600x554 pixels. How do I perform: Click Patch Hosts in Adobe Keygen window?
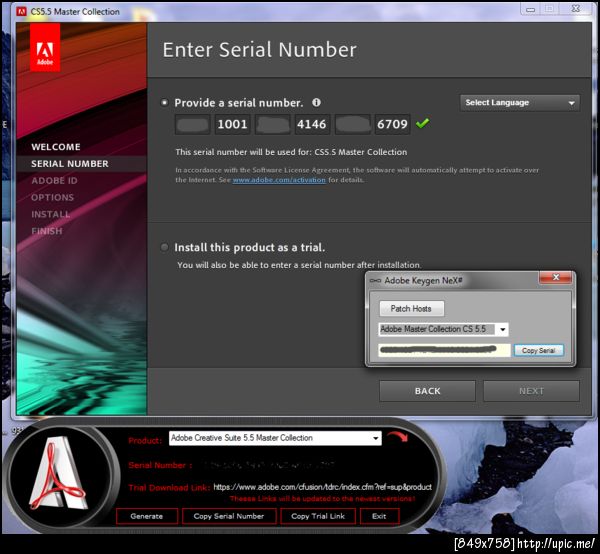pos(411,308)
